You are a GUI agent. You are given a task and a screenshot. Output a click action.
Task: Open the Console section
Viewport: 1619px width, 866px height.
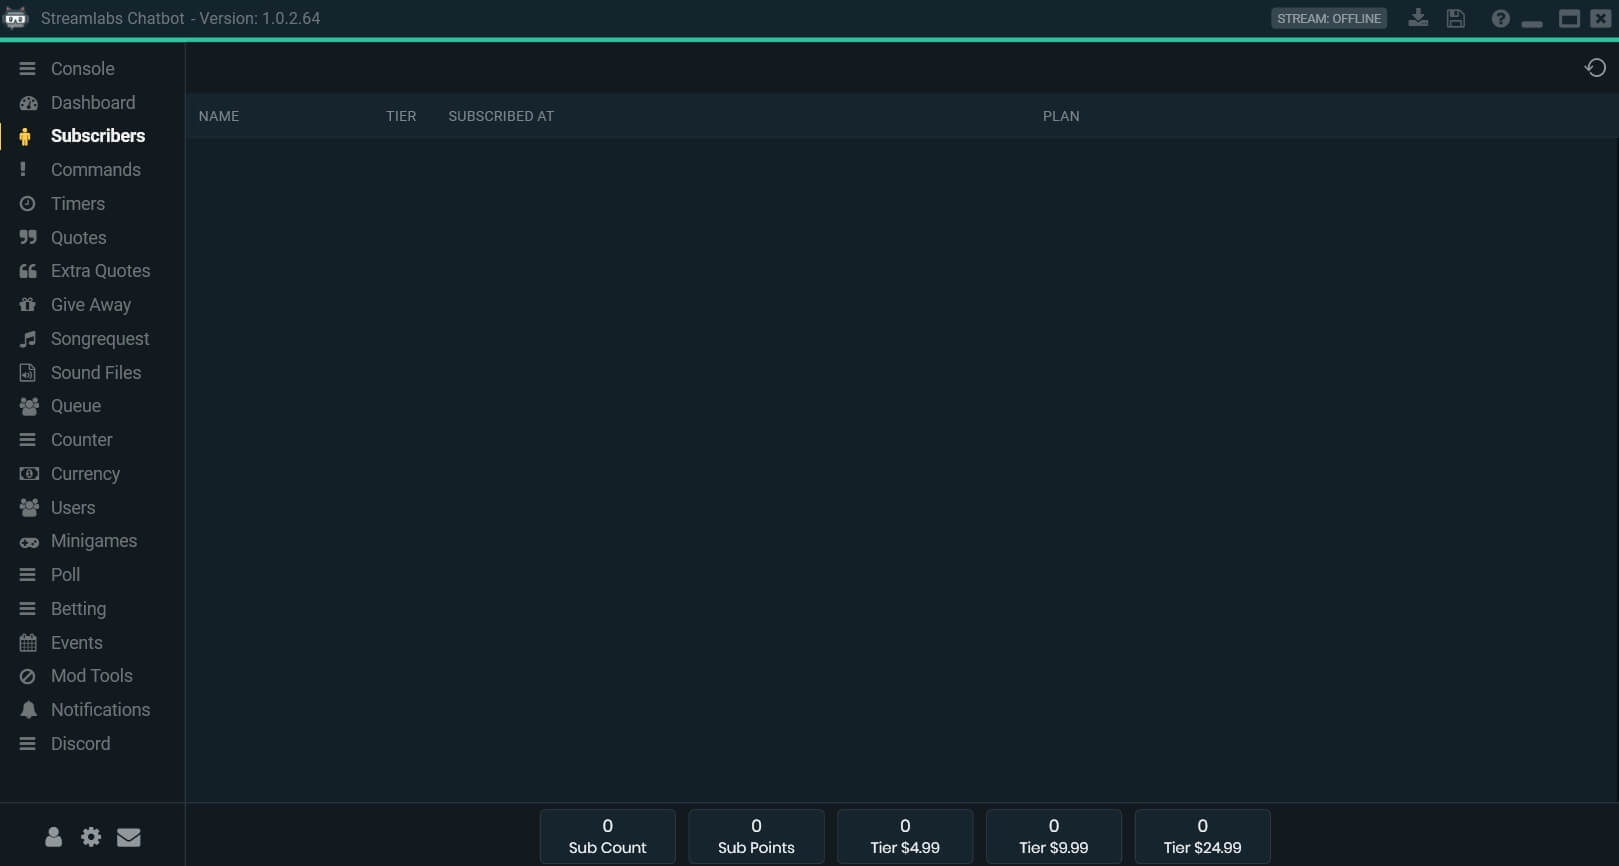[82, 69]
